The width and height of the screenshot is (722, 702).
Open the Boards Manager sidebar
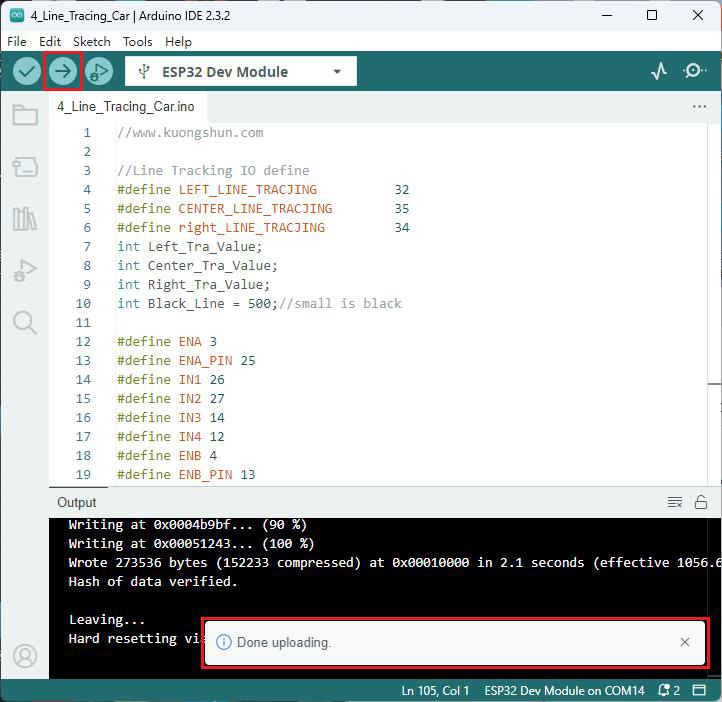coord(25,167)
